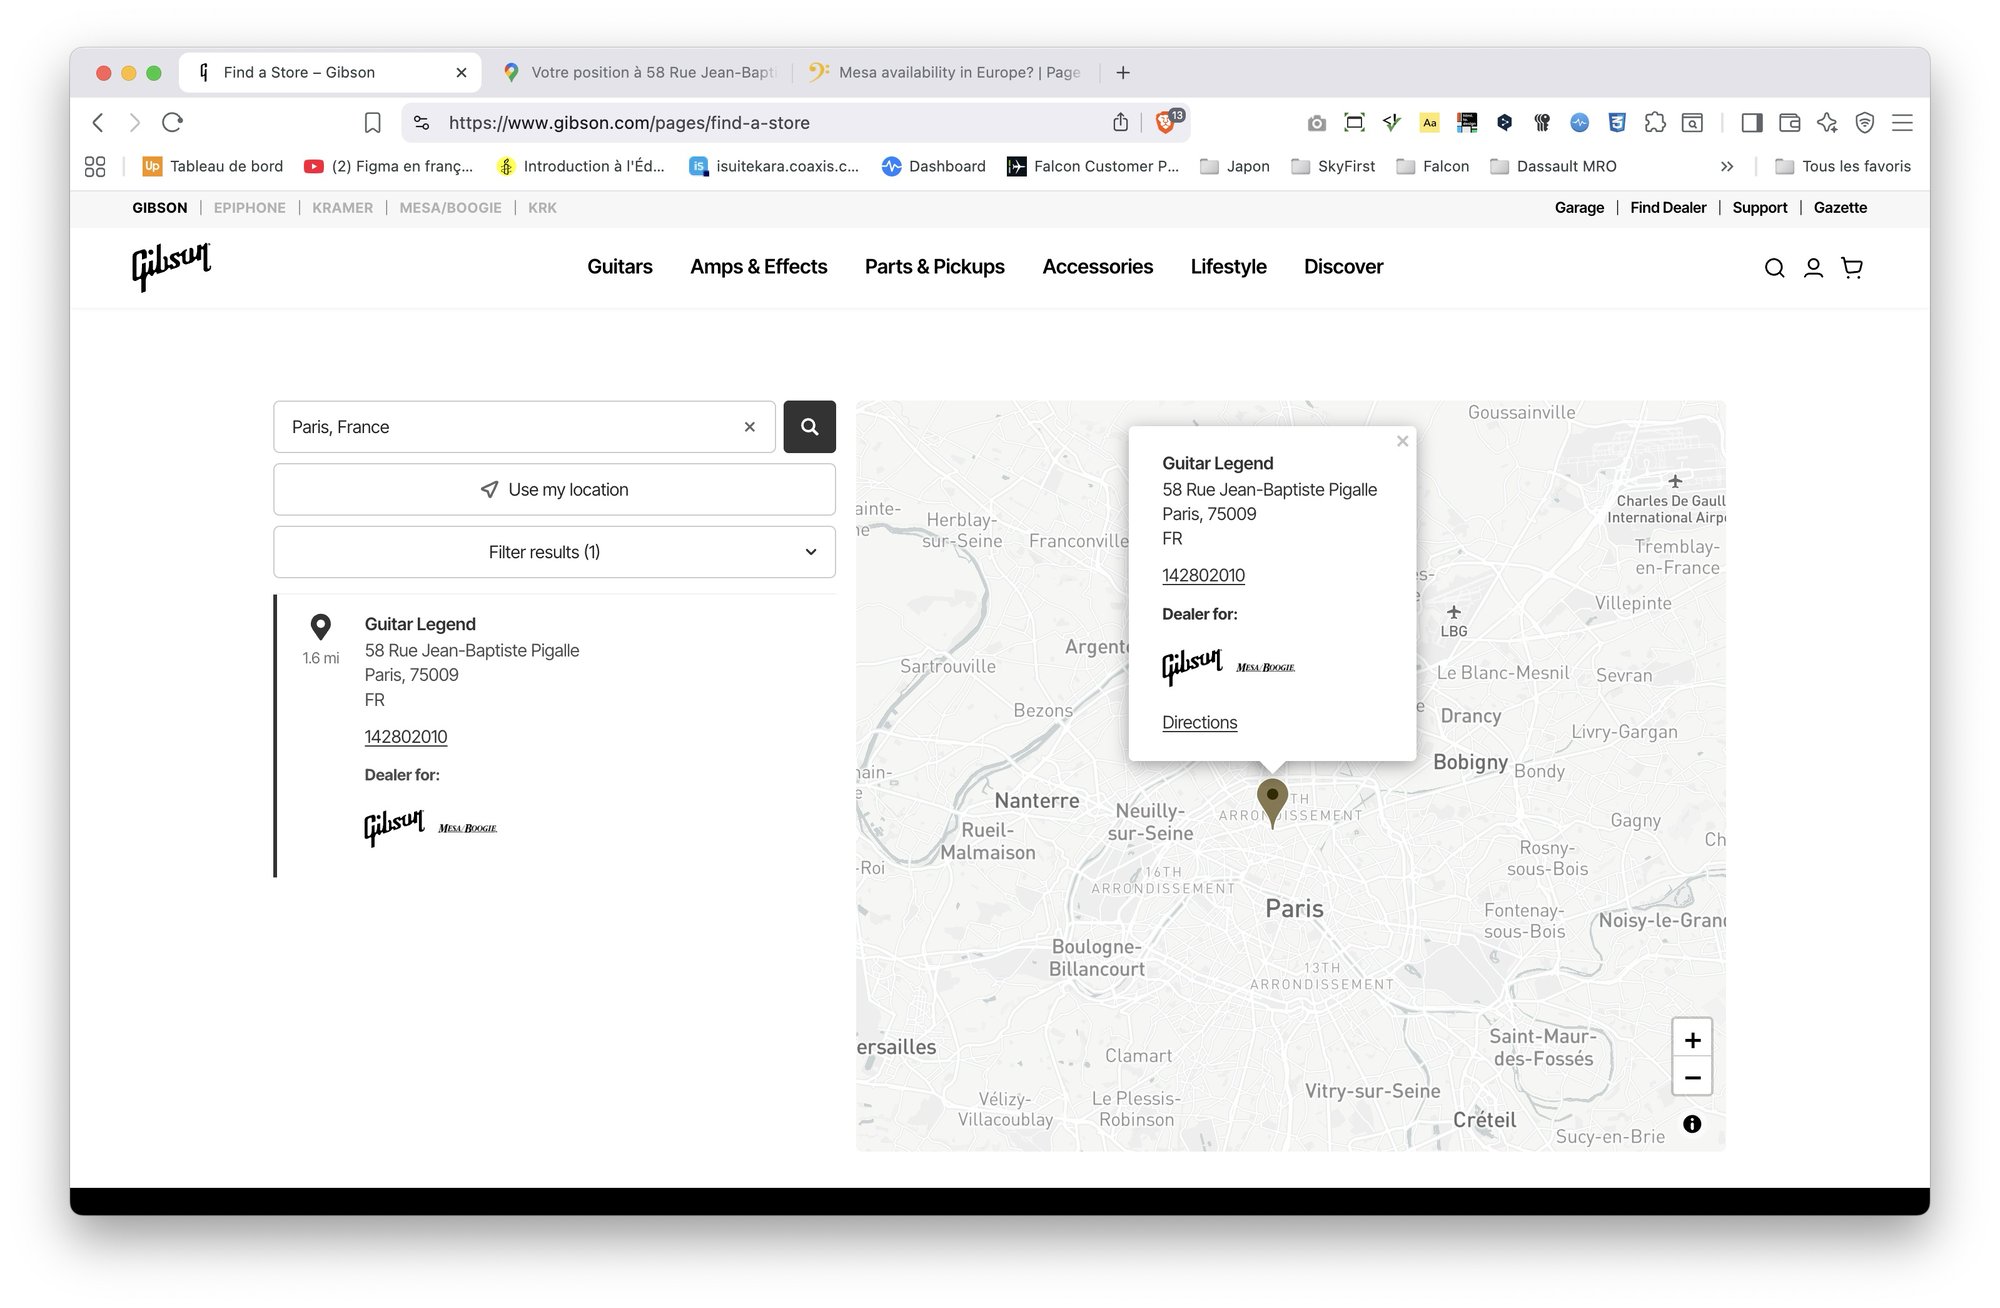
Task: Open the Guitars menu
Action: (x=620, y=267)
